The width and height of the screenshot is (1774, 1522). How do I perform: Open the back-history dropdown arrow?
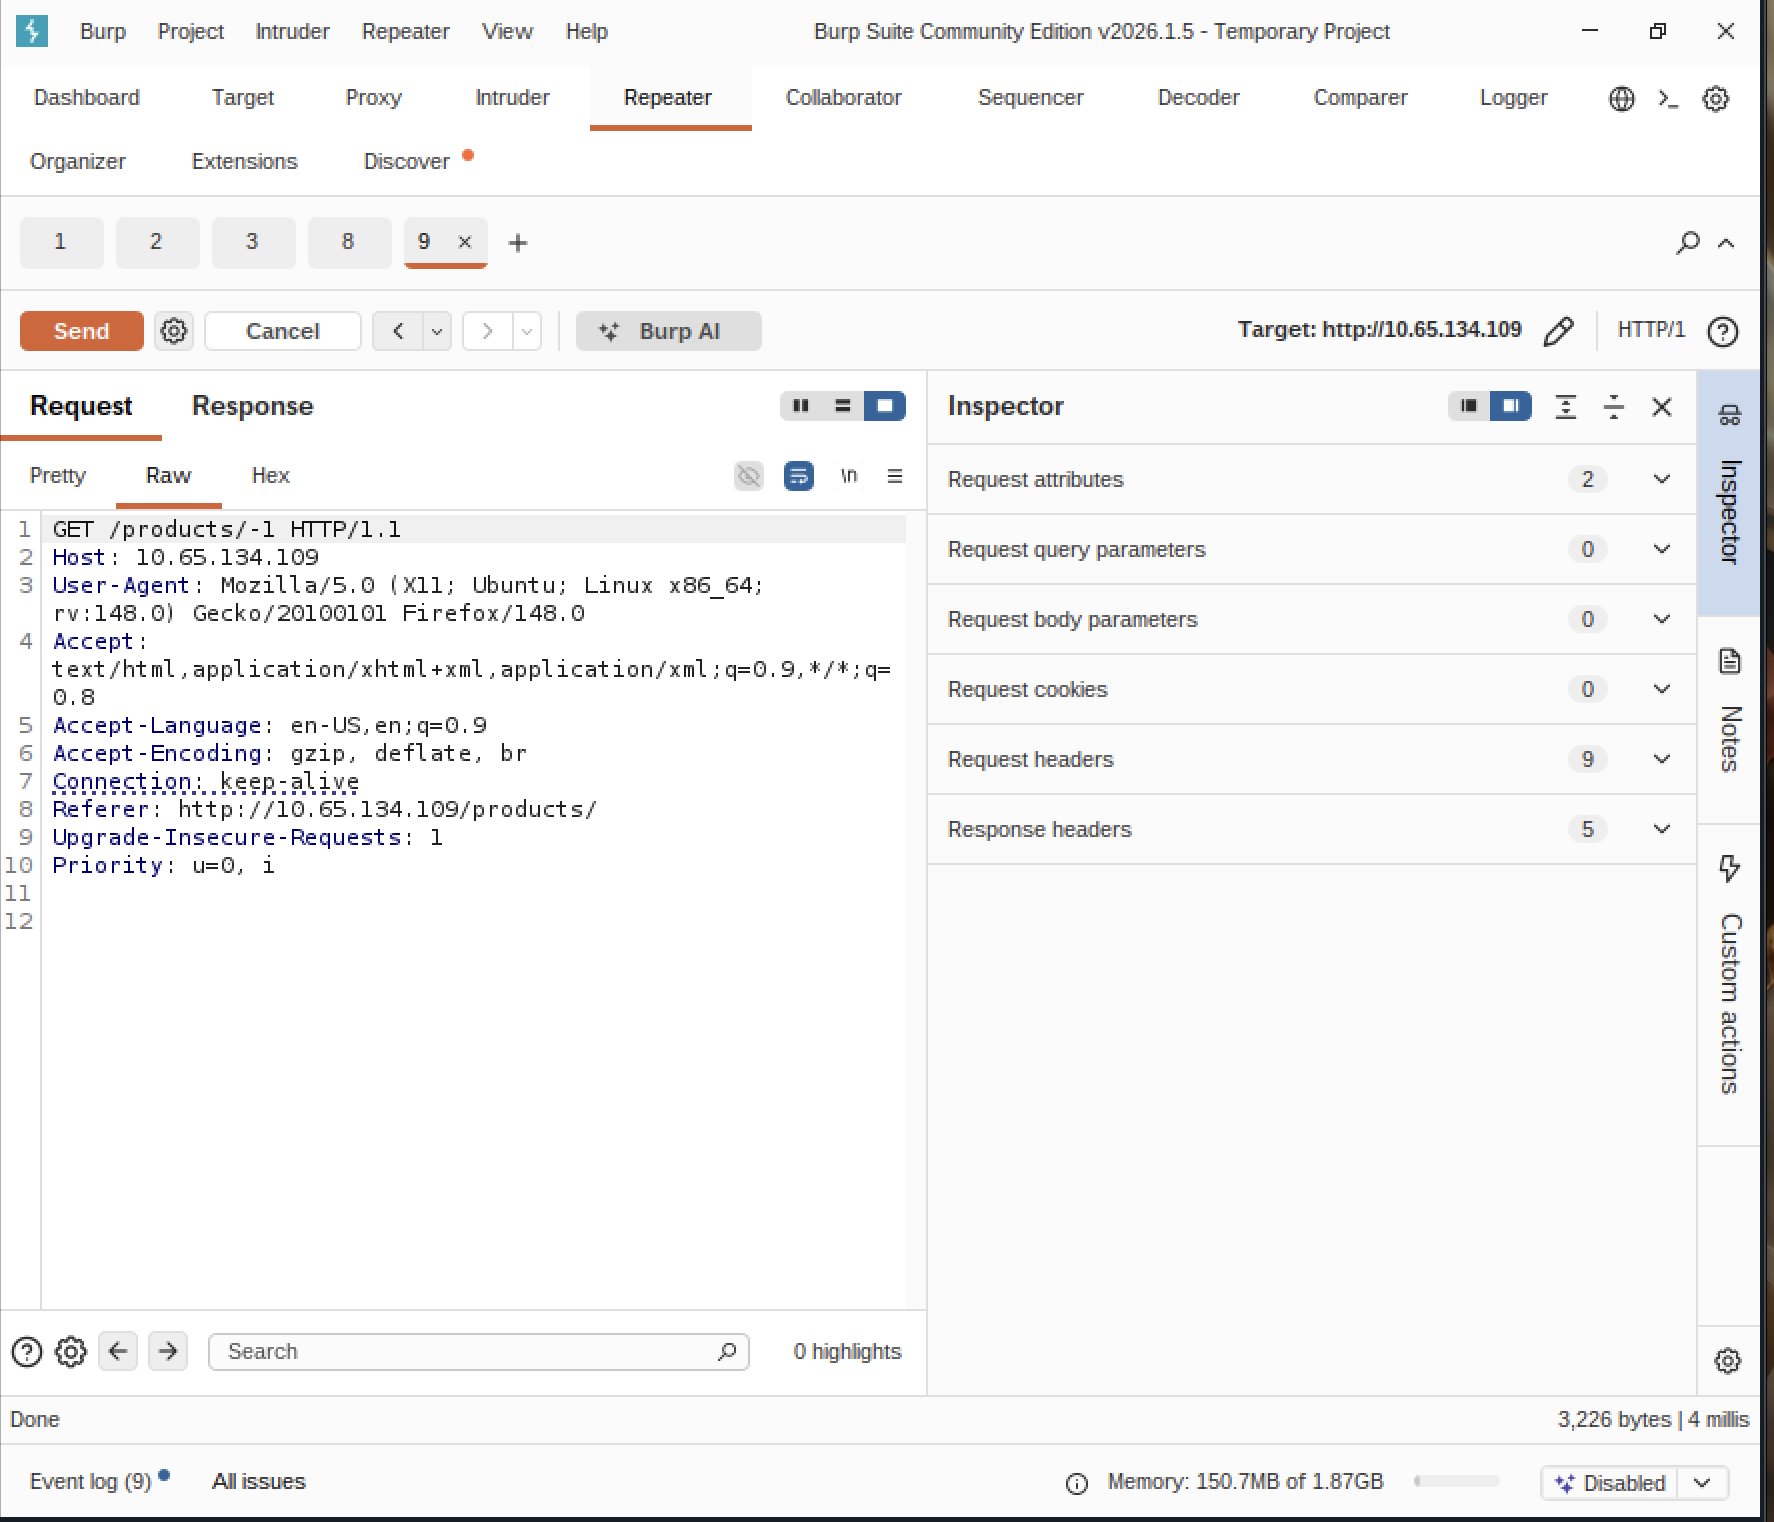point(437,331)
